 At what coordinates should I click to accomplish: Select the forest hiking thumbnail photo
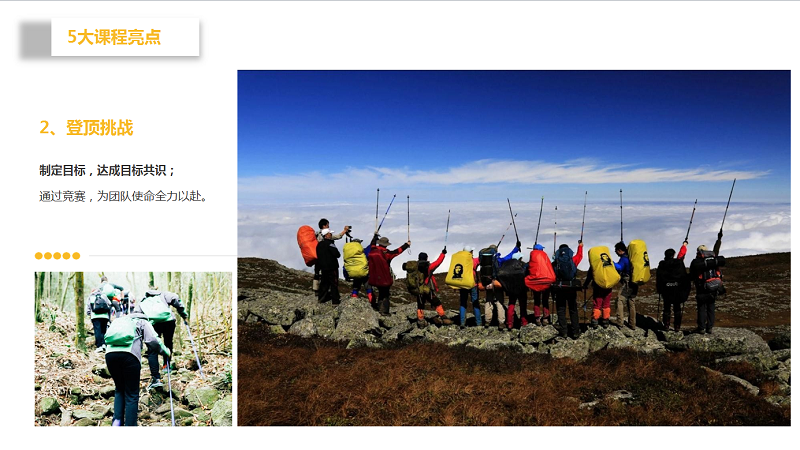click(133, 349)
